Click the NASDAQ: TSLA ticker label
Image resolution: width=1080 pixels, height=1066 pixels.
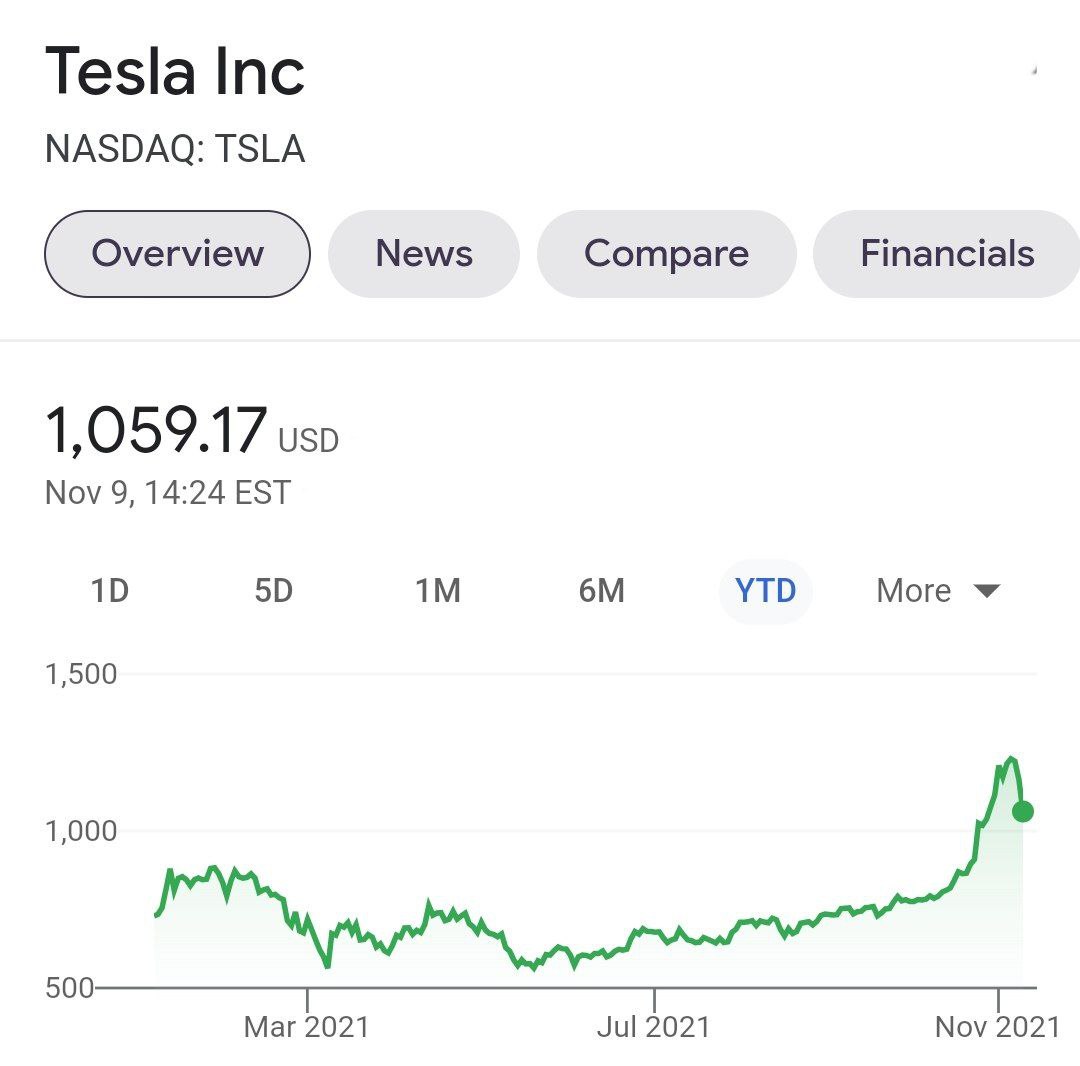[x=175, y=148]
